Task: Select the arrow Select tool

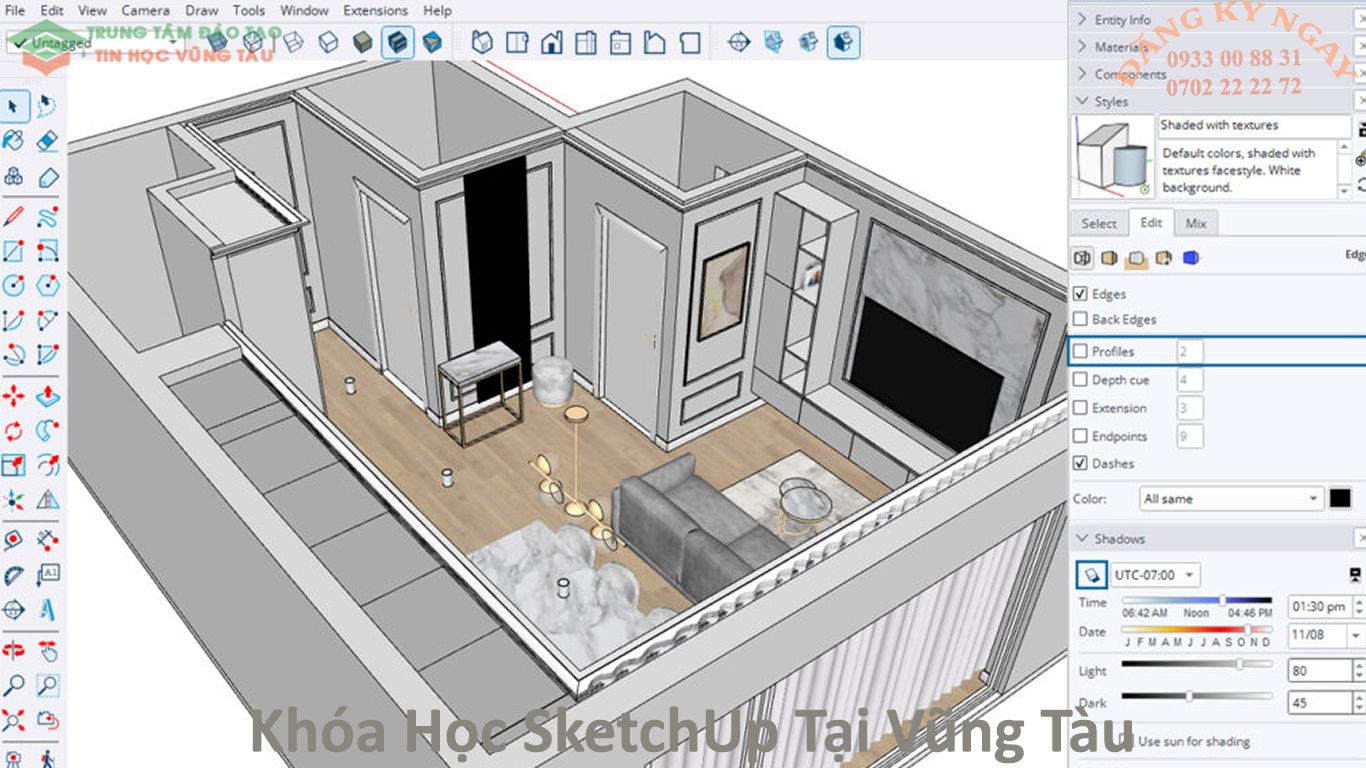Action: (x=13, y=106)
